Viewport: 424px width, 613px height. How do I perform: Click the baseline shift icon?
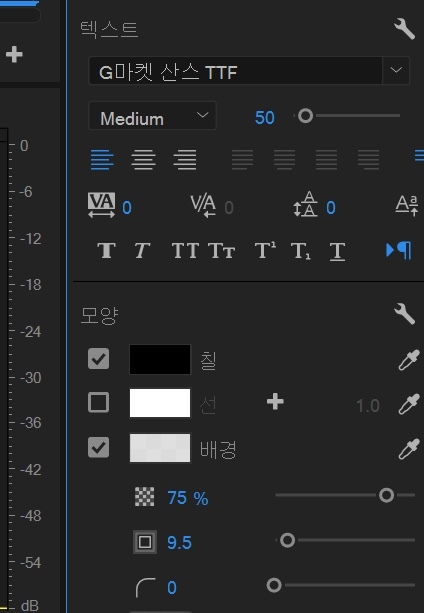(407, 205)
